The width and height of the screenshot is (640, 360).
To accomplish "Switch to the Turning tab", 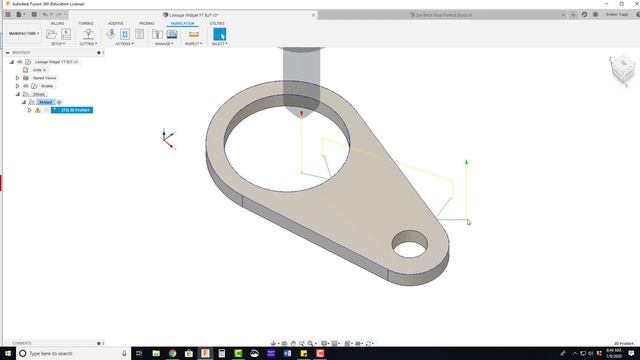I will click(x=86, y=23).
